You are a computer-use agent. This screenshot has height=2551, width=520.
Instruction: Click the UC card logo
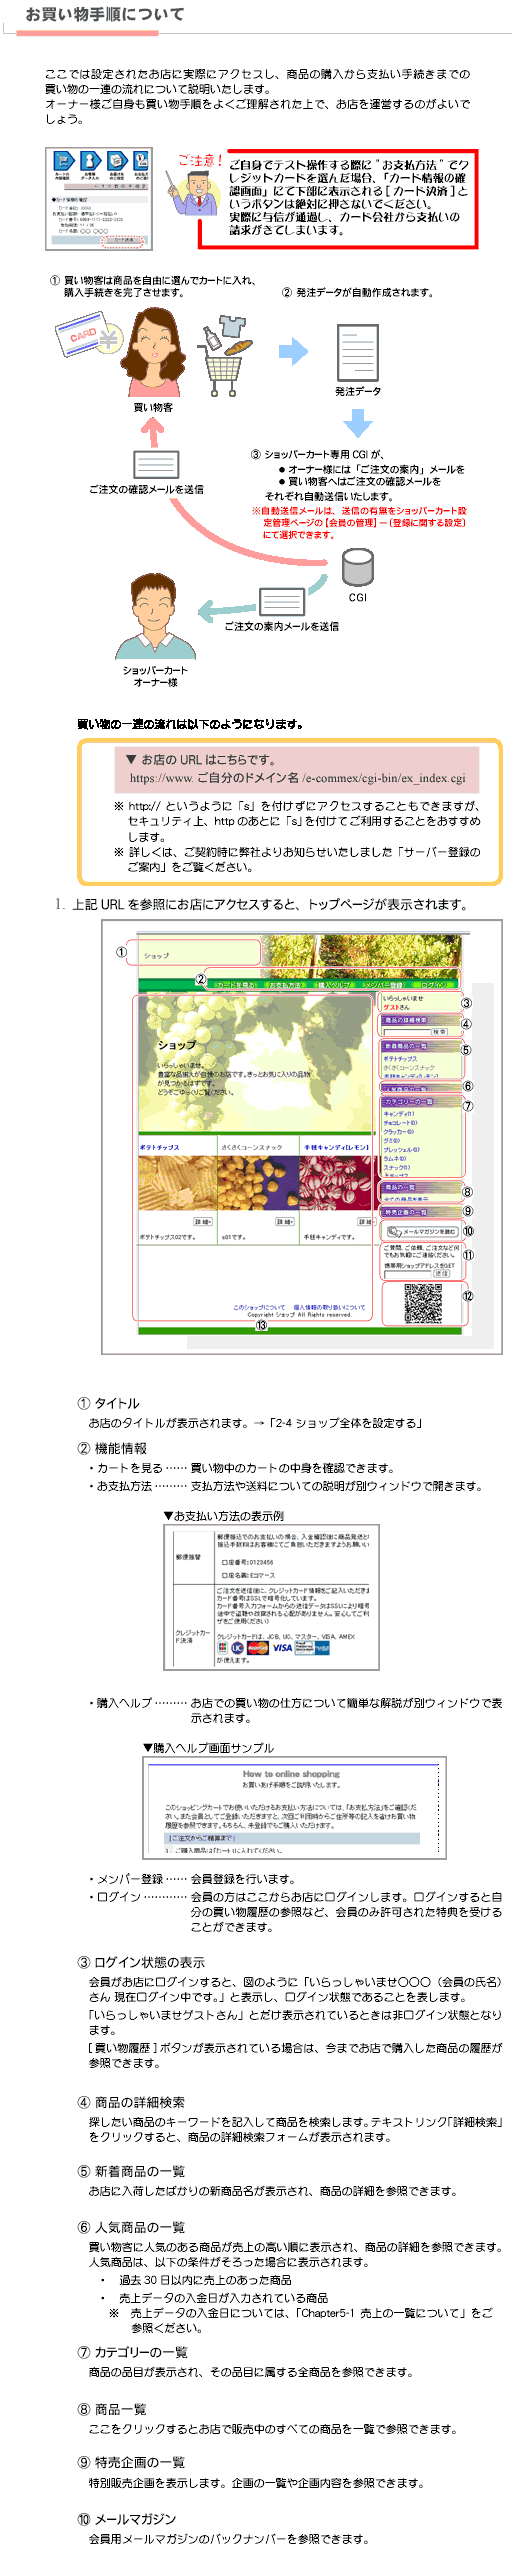pyautogui.click(x=237, y=1646)
